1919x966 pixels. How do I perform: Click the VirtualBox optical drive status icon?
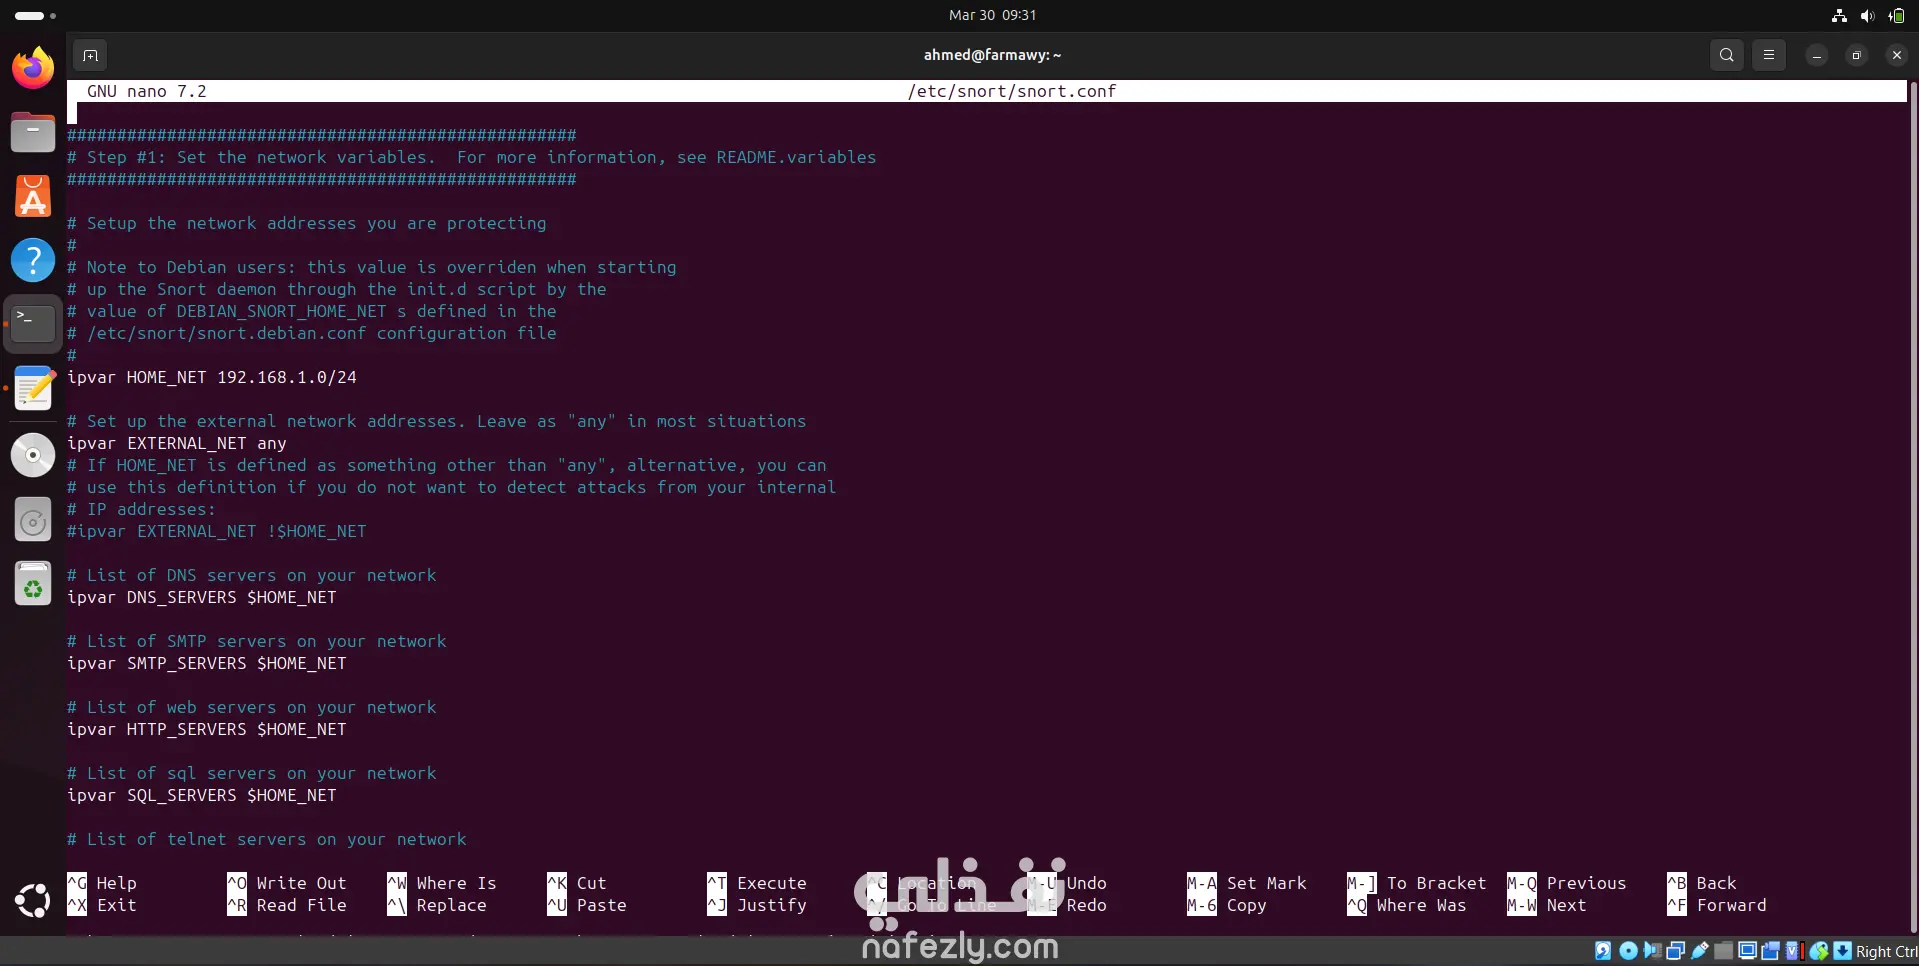pyautogui.click(x=1628, y=951)
